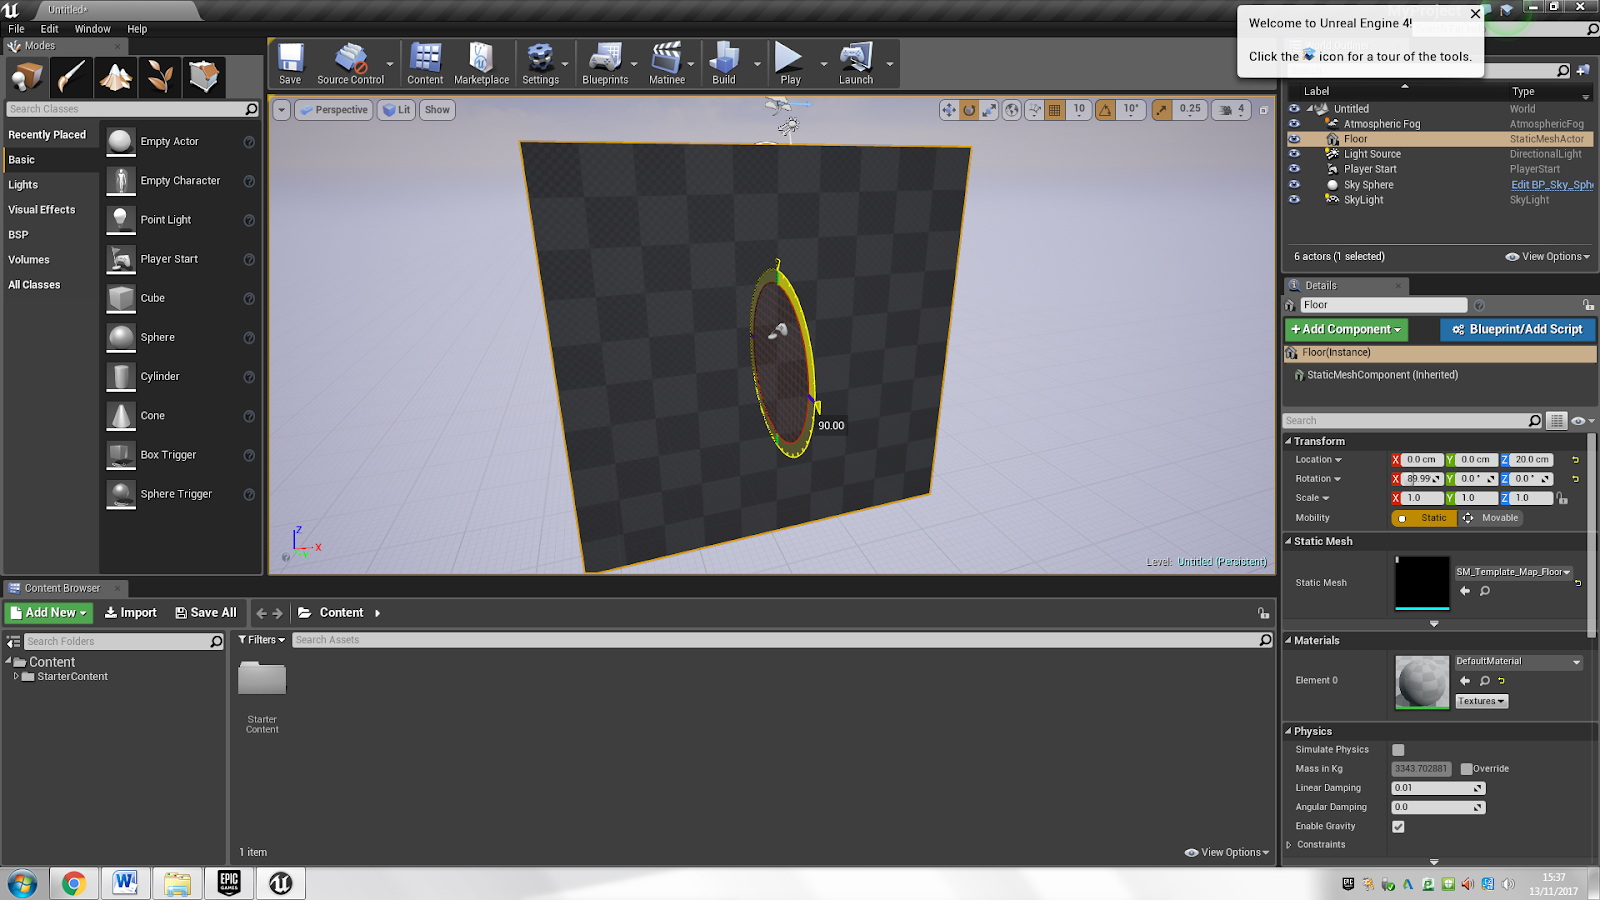The height and width of the screenshot is (900, 1600).
Task: Click the DefaultMaterial sphere thumbnail
Action: pos(1422,682)
